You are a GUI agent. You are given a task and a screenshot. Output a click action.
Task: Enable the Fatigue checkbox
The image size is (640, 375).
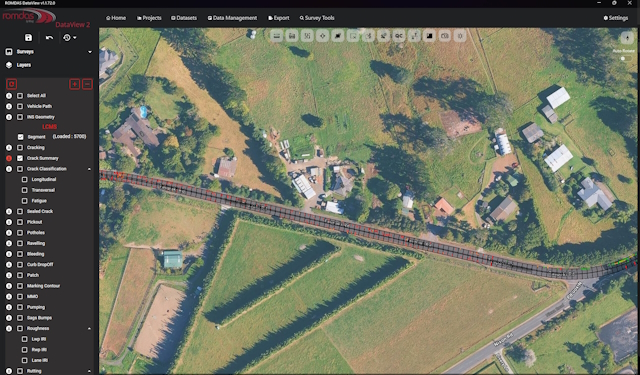point(24,201)
